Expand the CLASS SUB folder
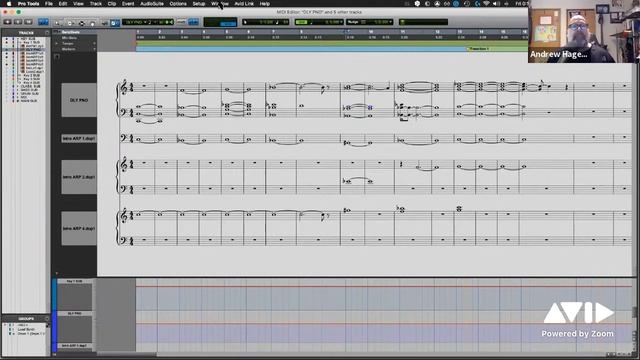This screenshot has width=640, height=360. 18,87
